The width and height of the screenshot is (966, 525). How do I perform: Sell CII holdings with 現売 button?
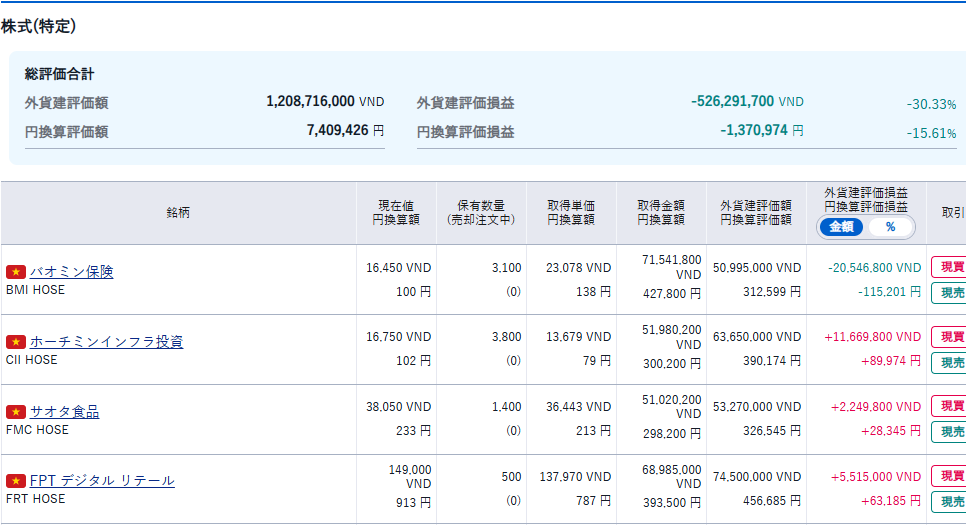(x=948, y=363)
